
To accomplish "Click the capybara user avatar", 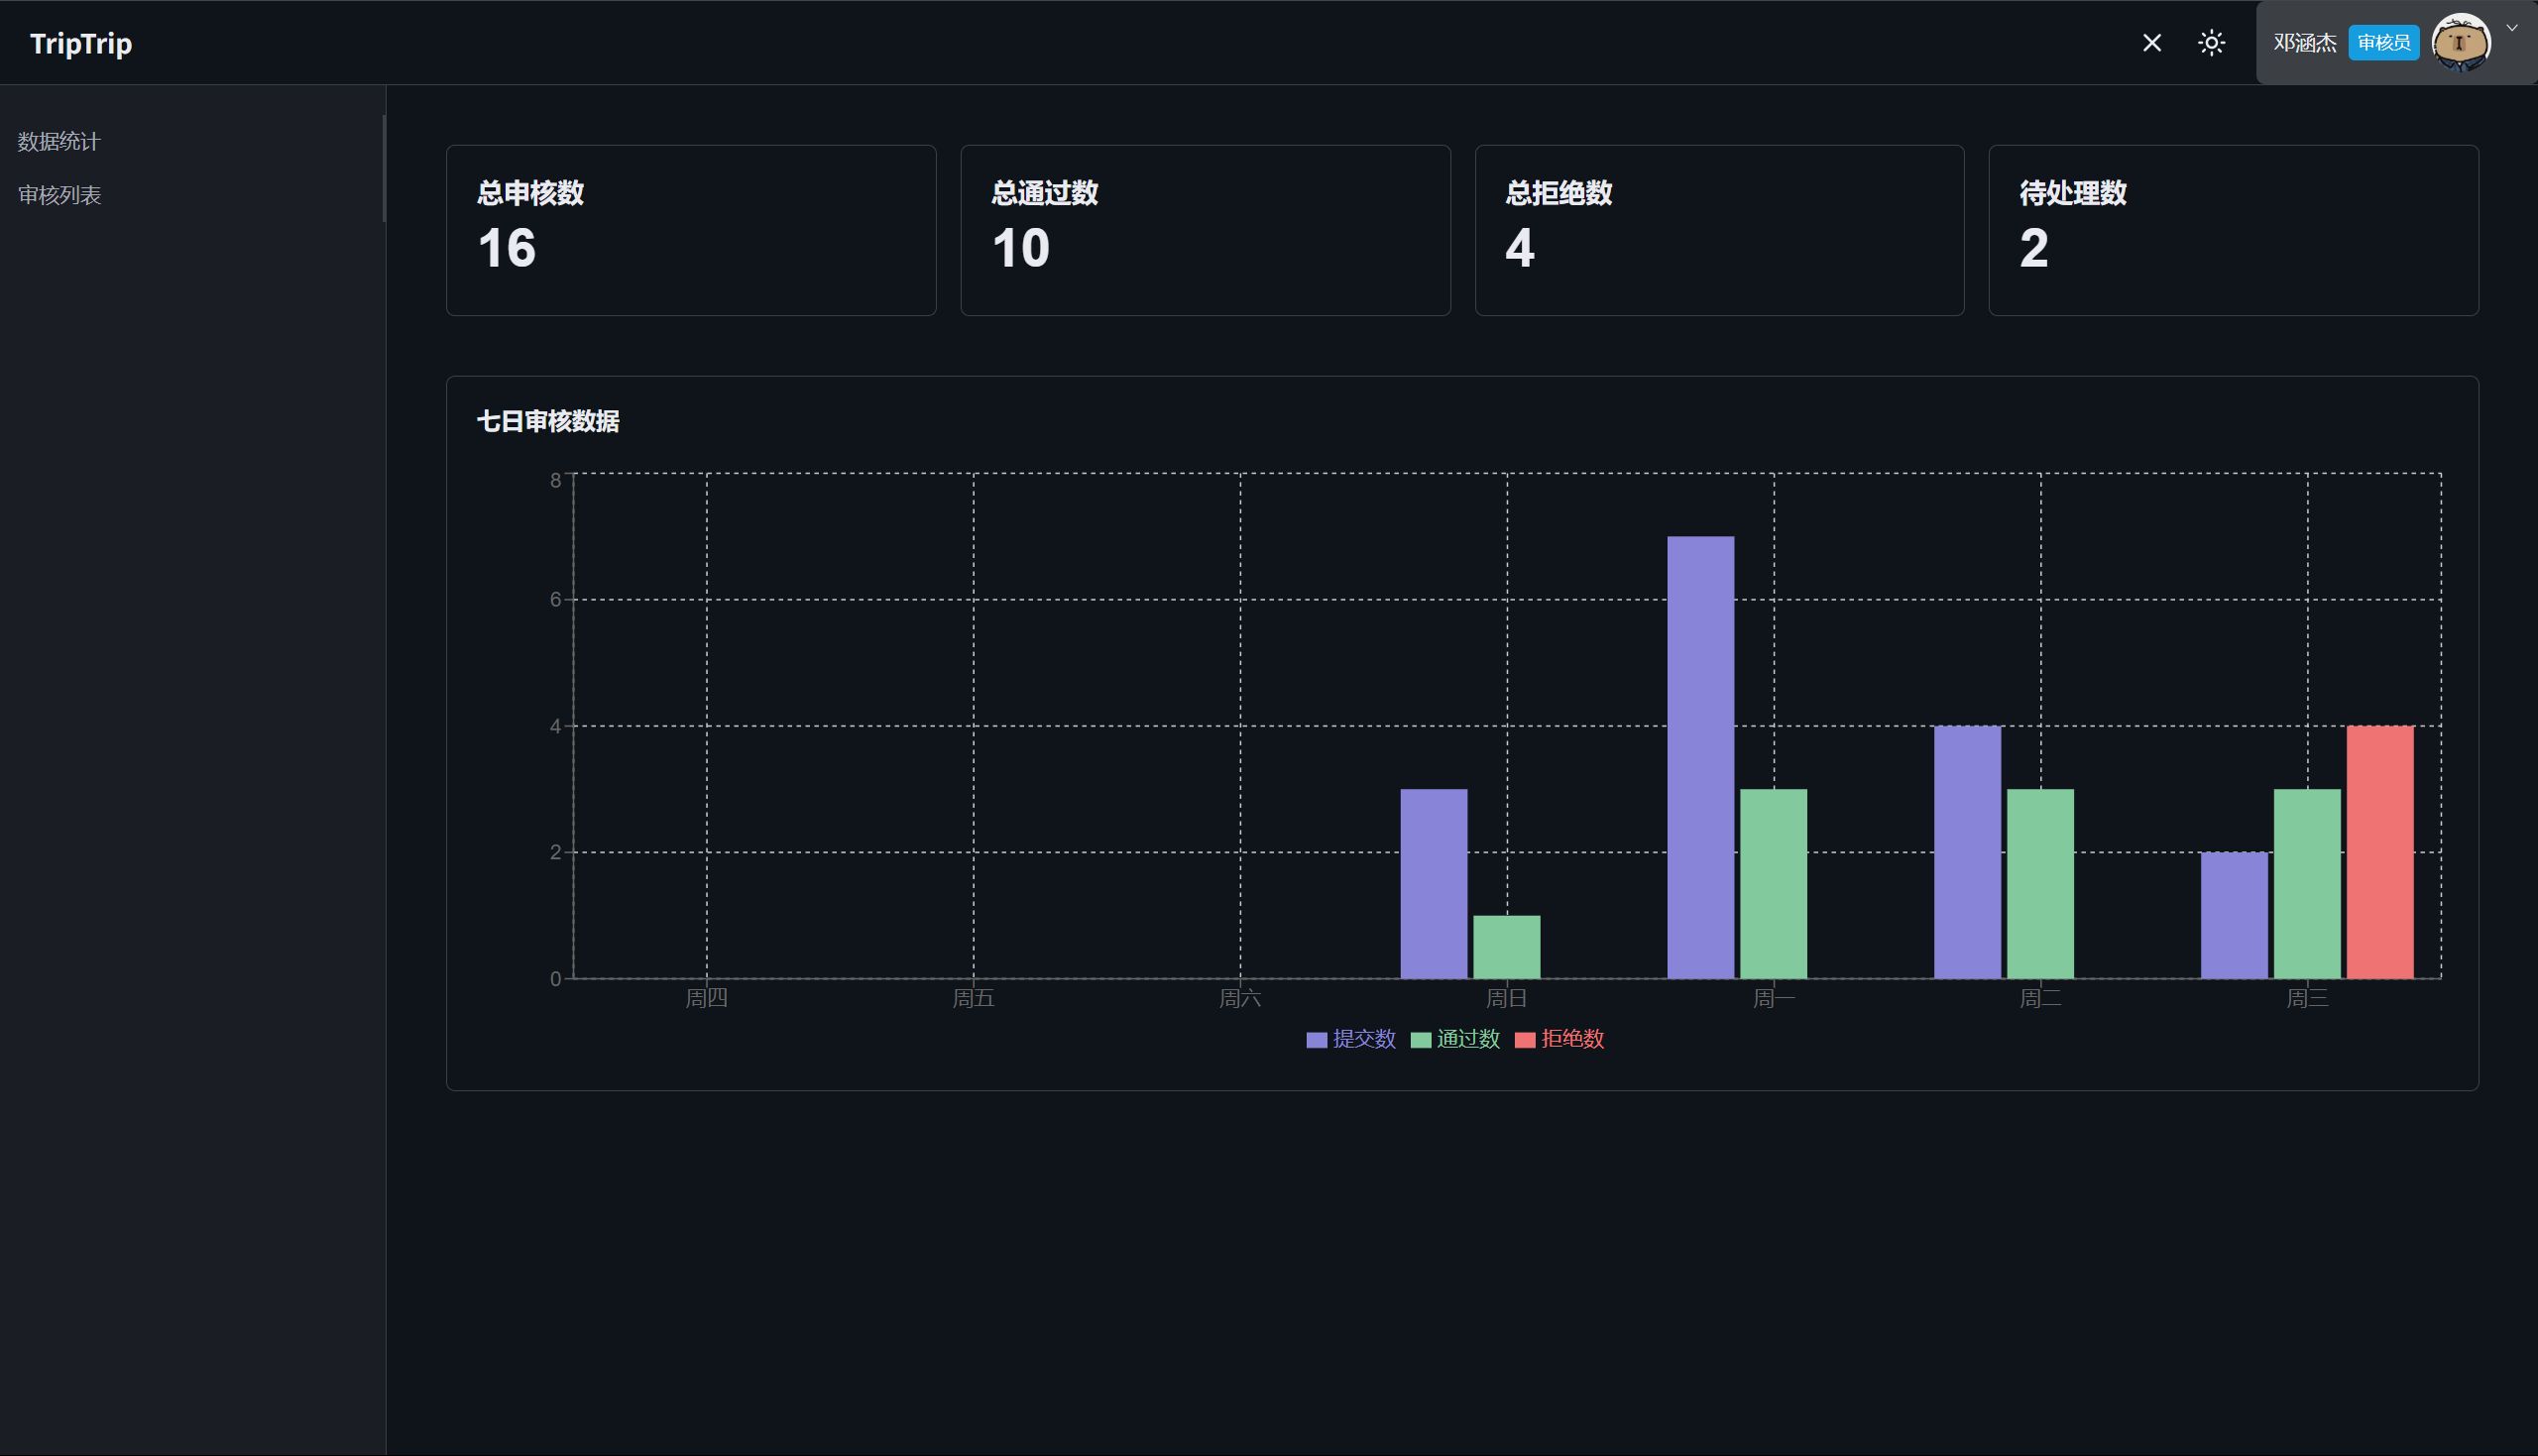I will click(2460, 43).
